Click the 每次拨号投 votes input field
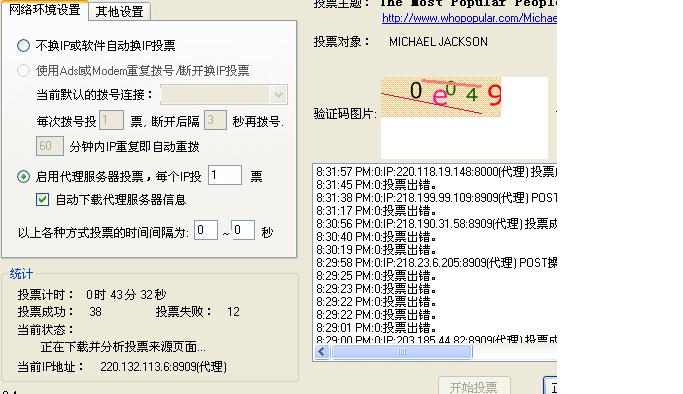The image size is (683, 394). (x=112, y=120)
